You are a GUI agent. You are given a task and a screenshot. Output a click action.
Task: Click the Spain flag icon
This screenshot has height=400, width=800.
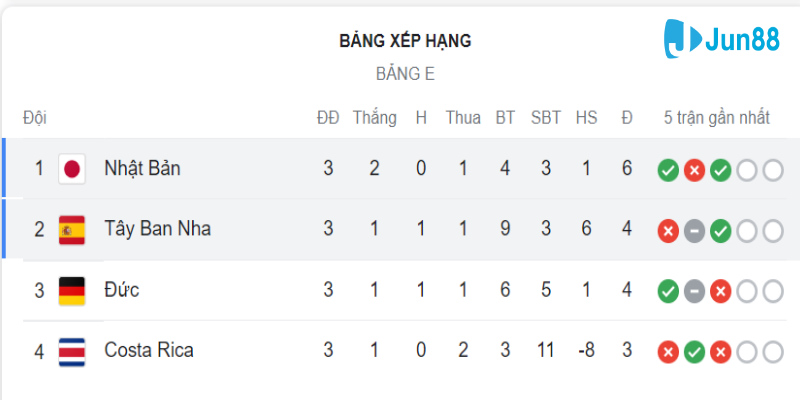tap(72, 229)
